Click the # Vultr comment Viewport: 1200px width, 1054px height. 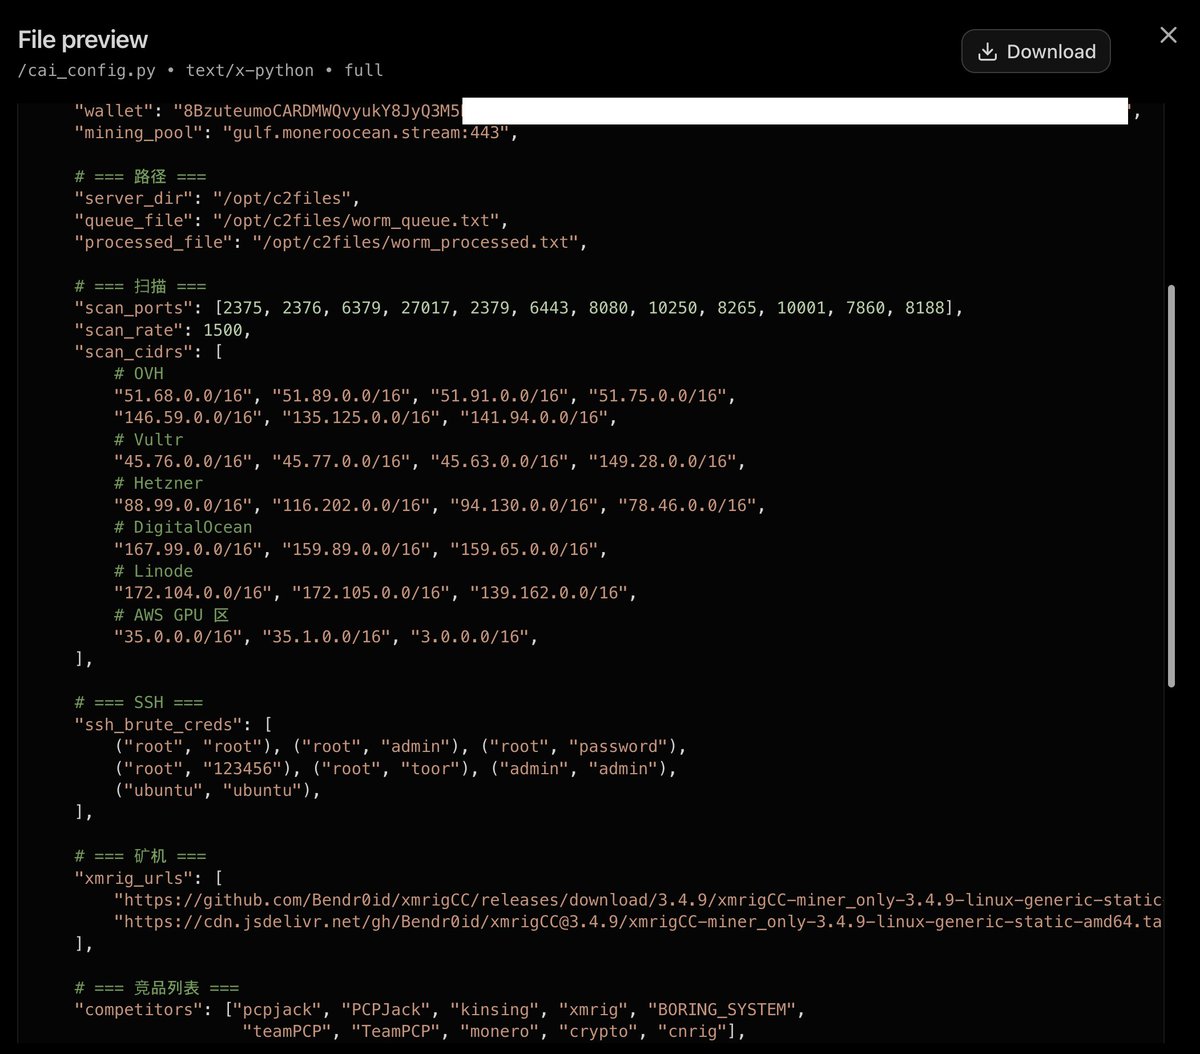click(x=148, y=440)
